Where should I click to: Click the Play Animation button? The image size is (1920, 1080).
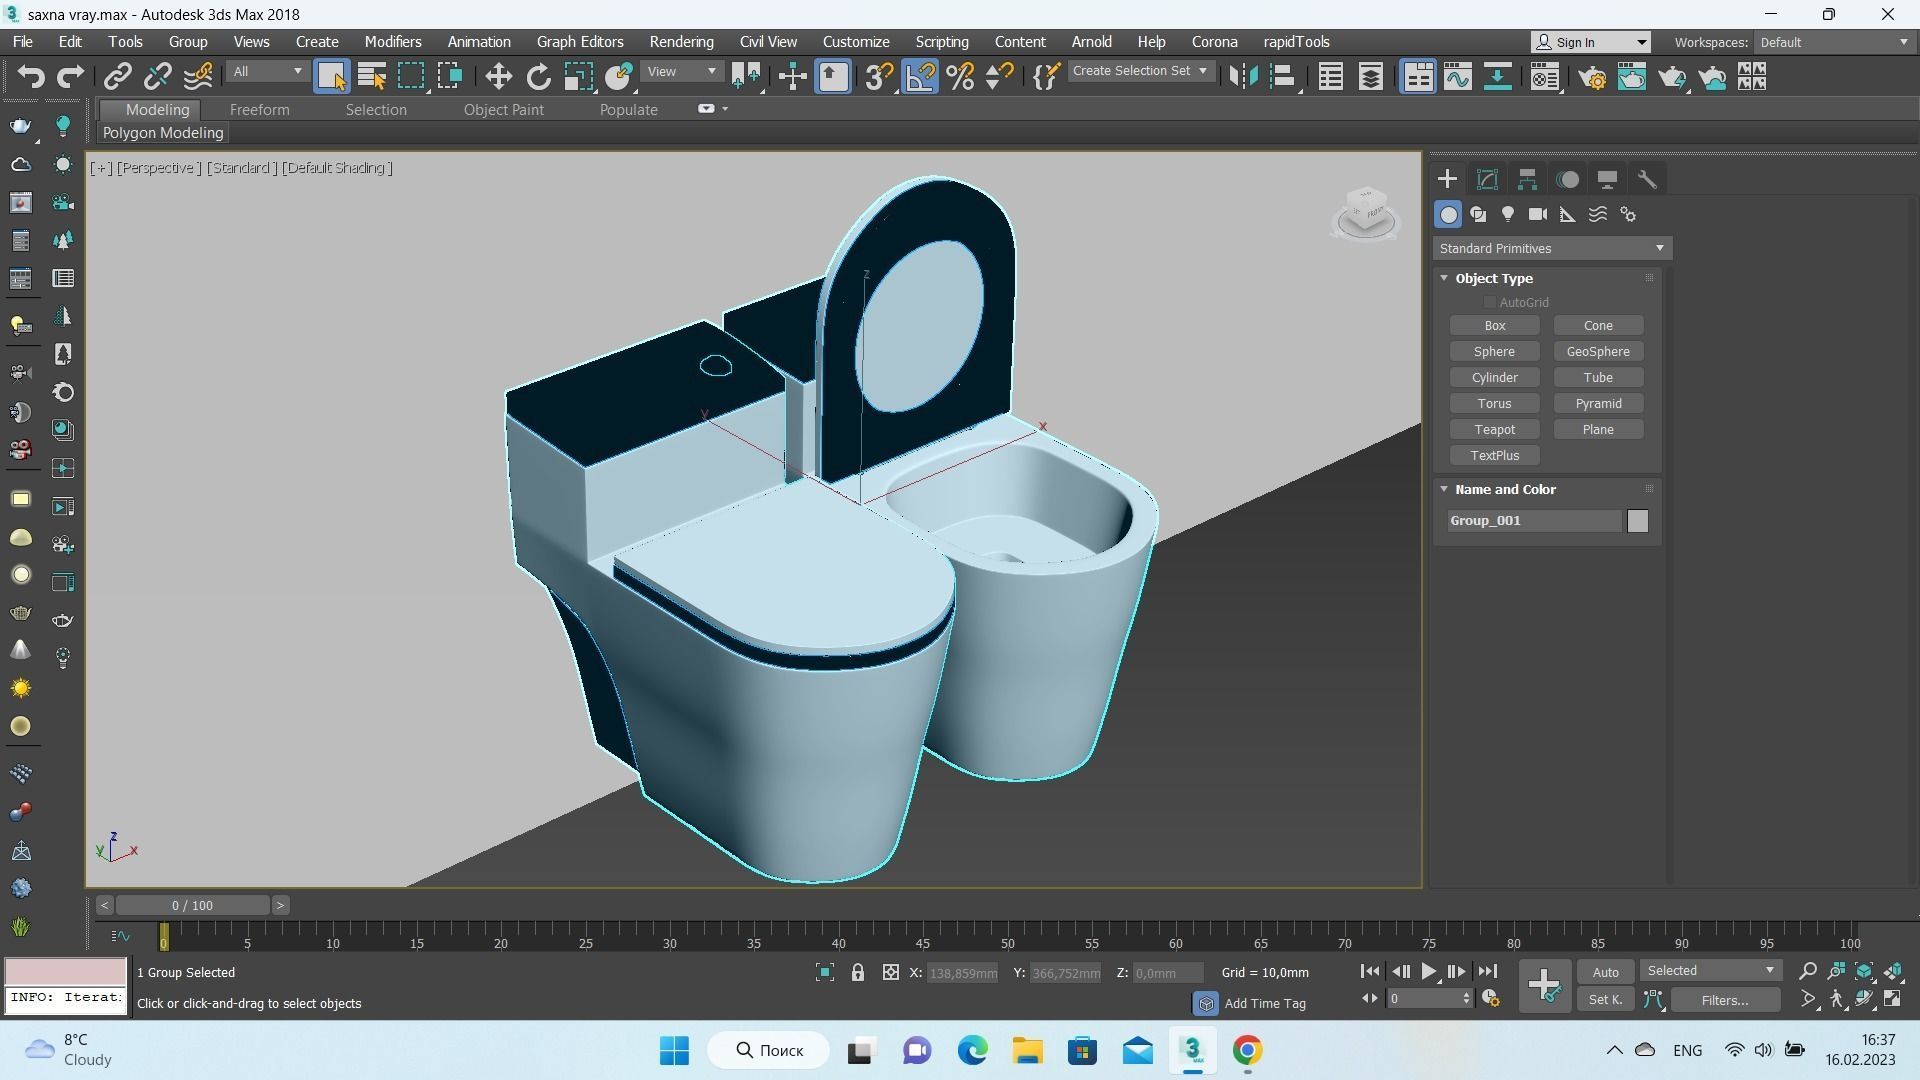1428,972
